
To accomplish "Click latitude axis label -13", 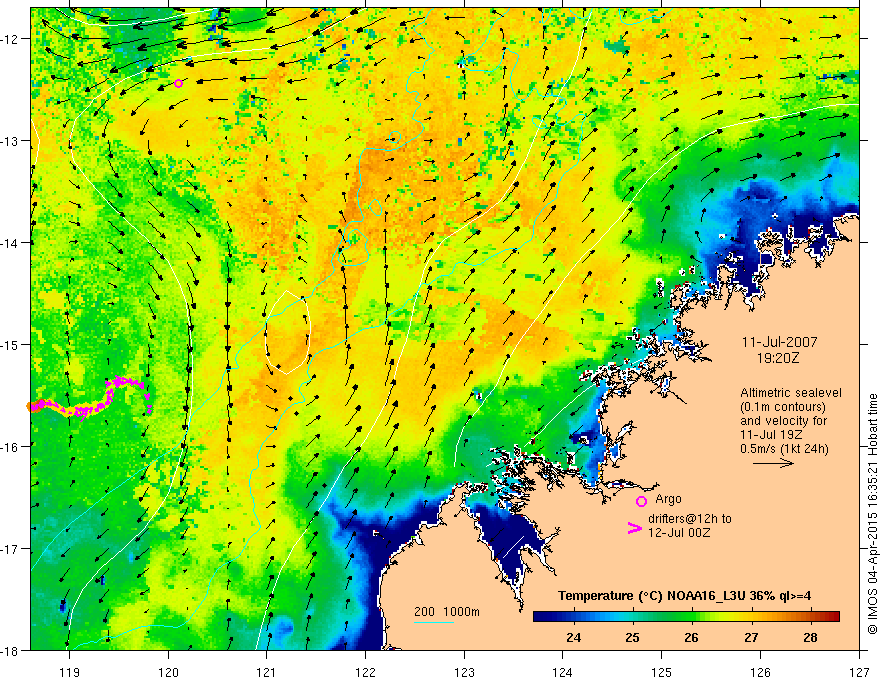I will (x=11, y=140).
